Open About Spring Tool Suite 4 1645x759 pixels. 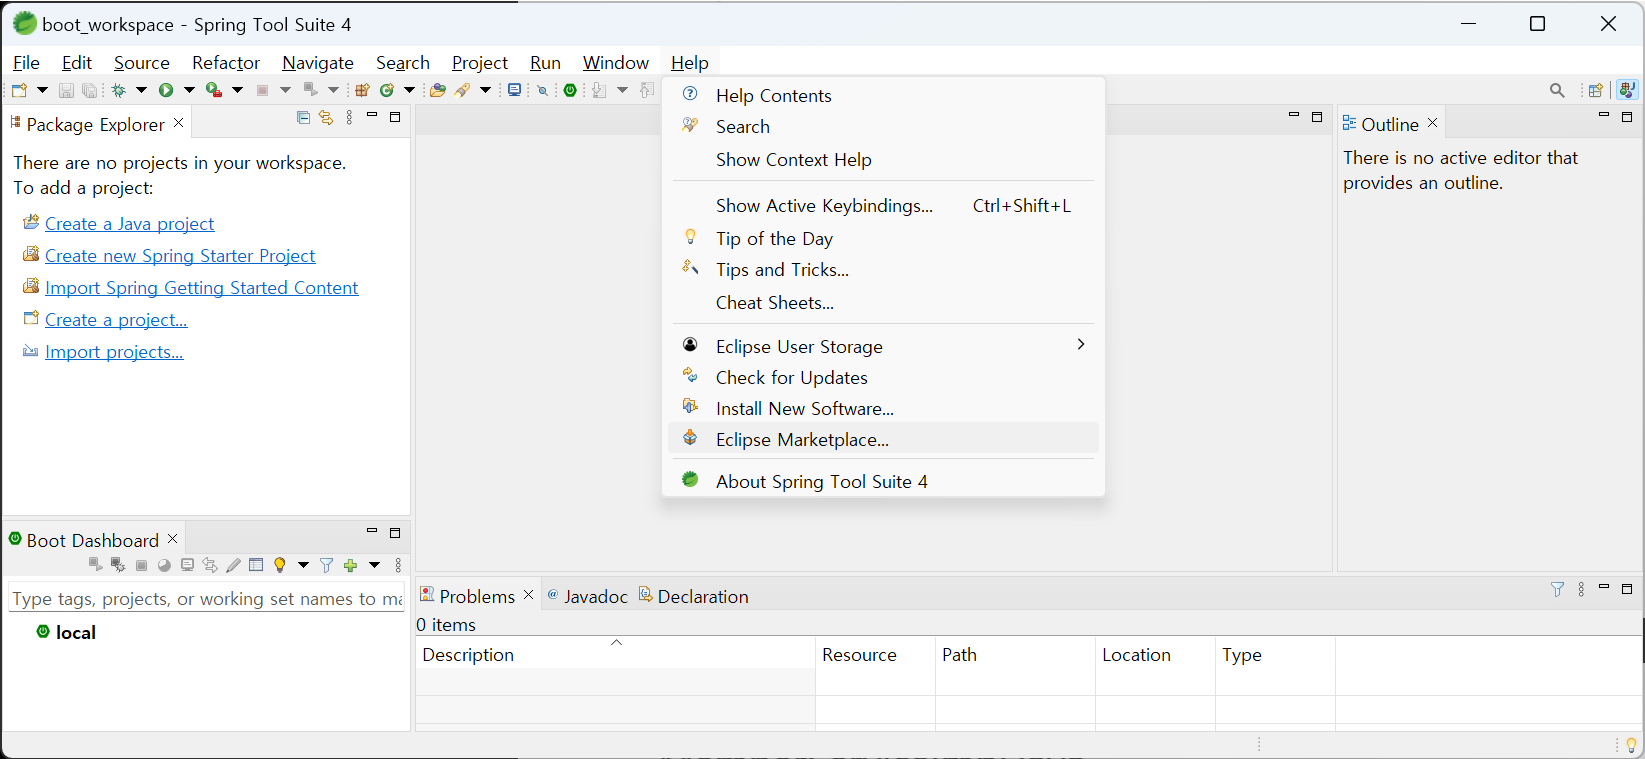883,481
